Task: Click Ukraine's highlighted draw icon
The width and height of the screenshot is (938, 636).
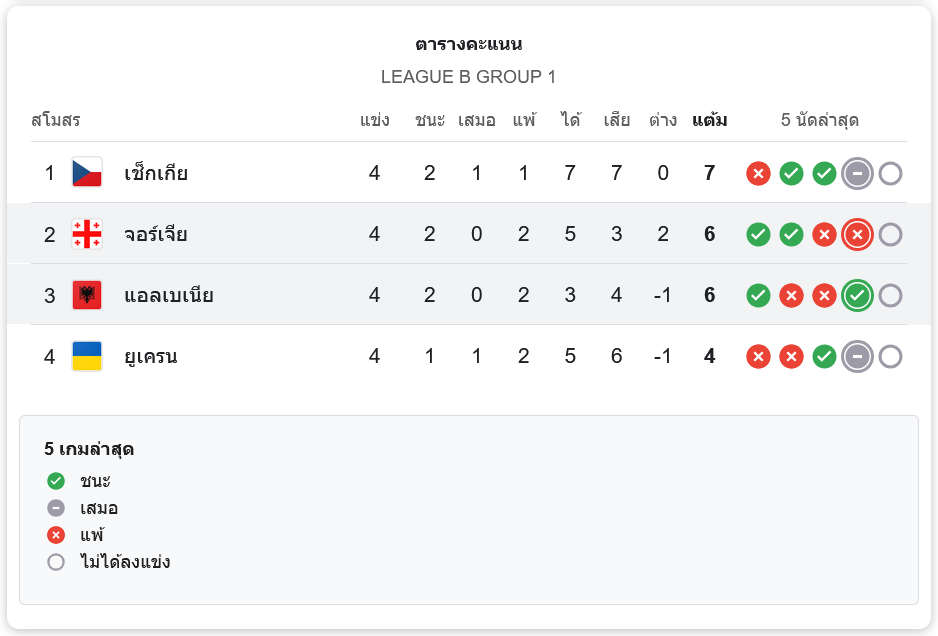Action: [857, 356]
